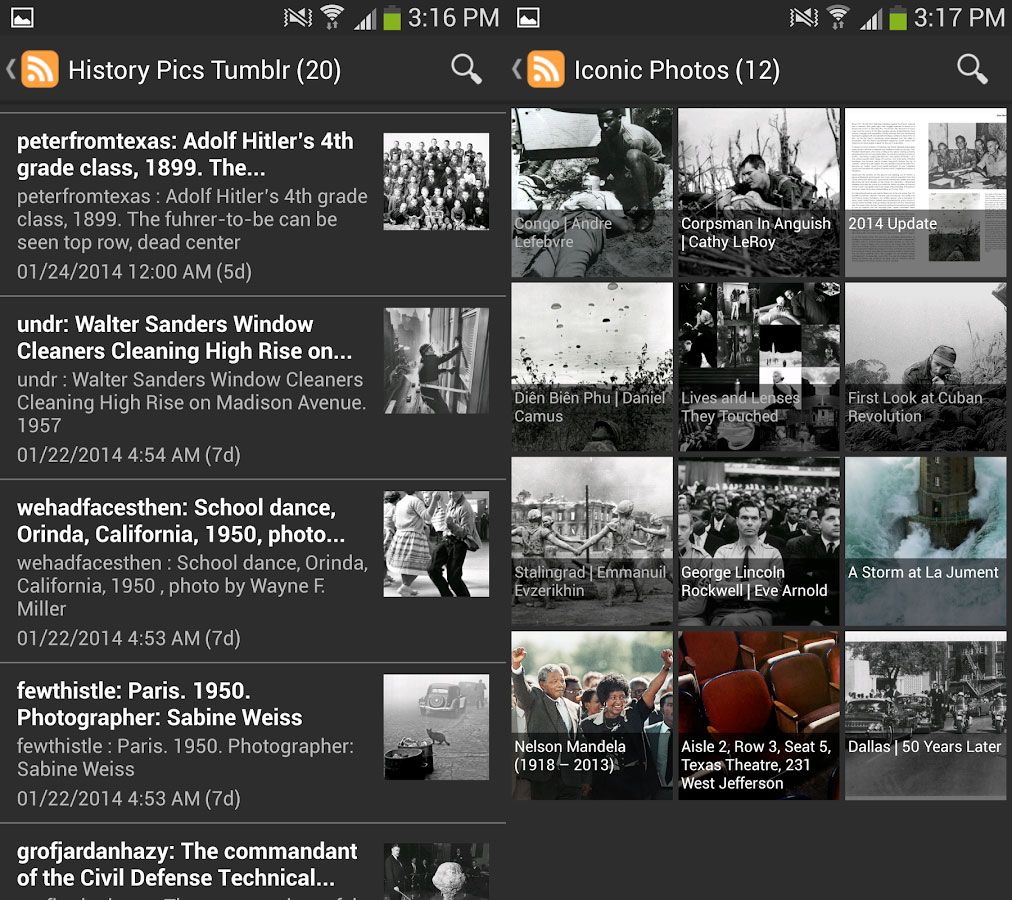Tap the 'Iconic Photos (12)' title
Screen dimensions: 1012x900
point(677,70)
